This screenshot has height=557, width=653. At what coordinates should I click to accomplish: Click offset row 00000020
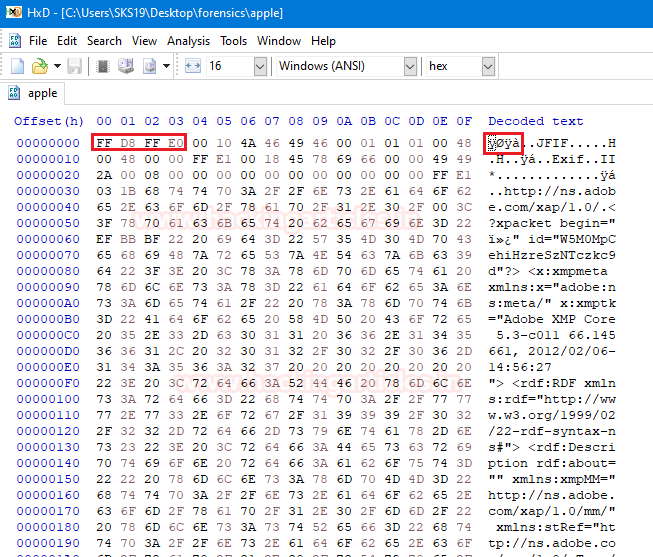click(48, 175)
